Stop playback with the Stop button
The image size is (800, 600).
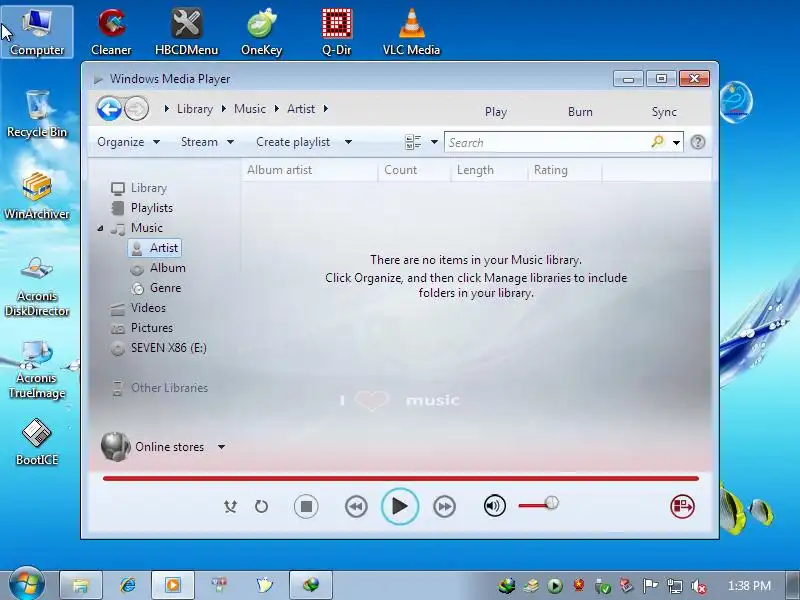[306, 506]
